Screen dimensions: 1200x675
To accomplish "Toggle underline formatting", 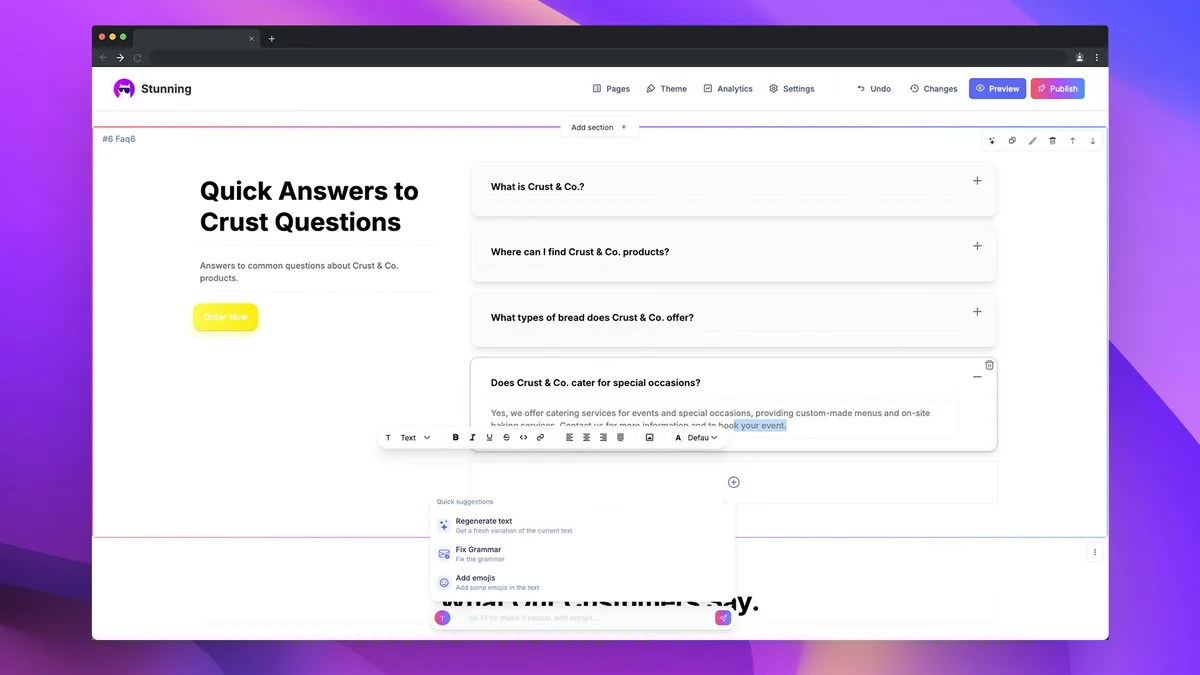I will coord(489,438).
